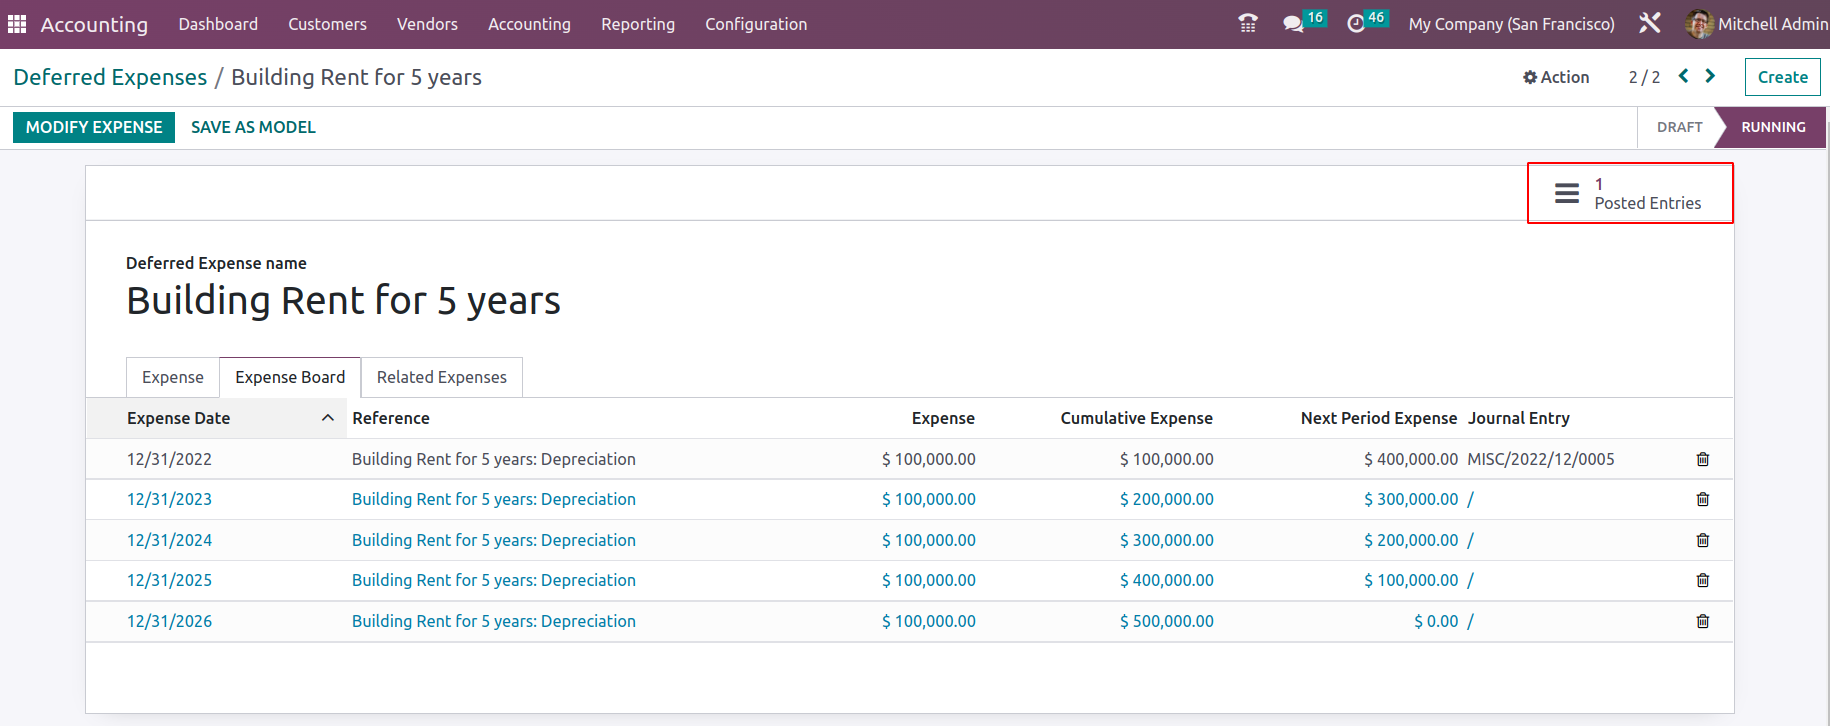The width and height of the screenshot is (1830, 726).
Task: Go back to Deferred Expenses breadcrumb
Action: tap(110, 77)
